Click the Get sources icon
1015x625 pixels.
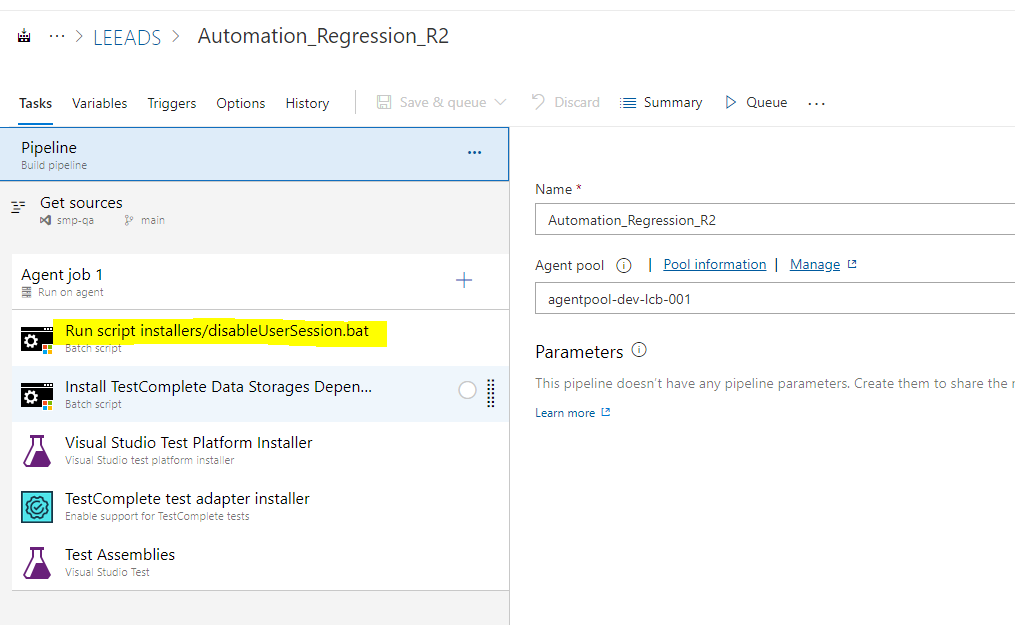click(18, 207)
